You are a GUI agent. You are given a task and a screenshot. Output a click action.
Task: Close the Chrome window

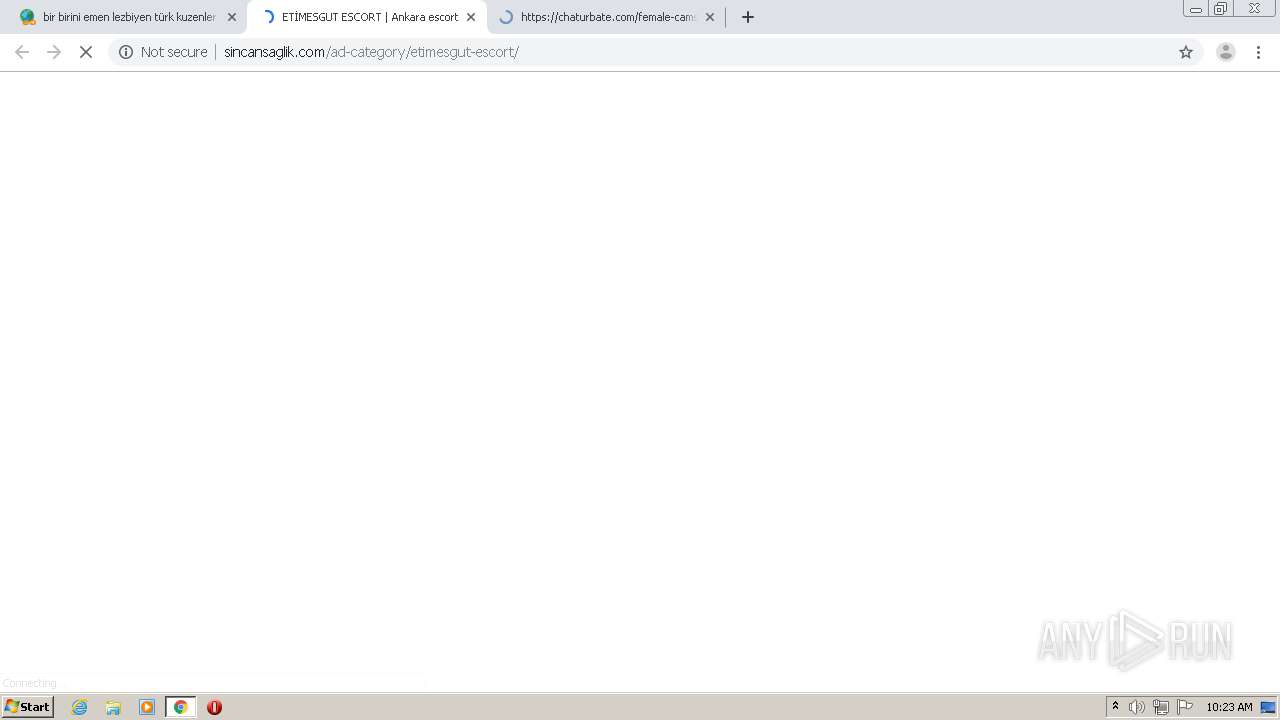click(x=1254, y=9)
